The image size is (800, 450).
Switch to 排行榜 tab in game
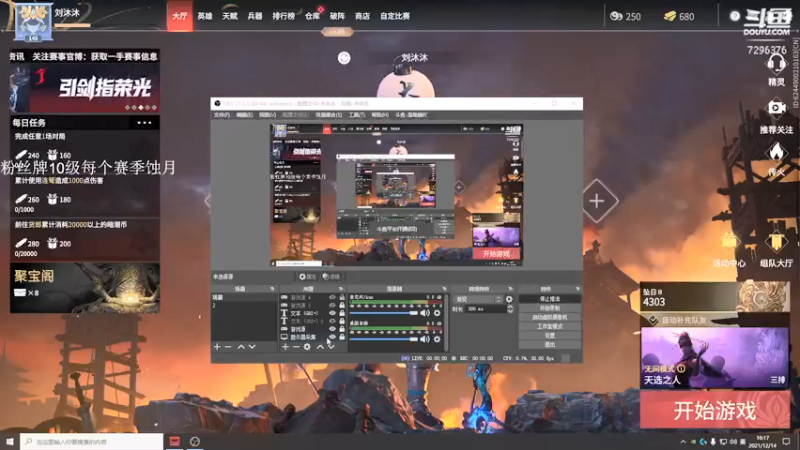(283, 16)
